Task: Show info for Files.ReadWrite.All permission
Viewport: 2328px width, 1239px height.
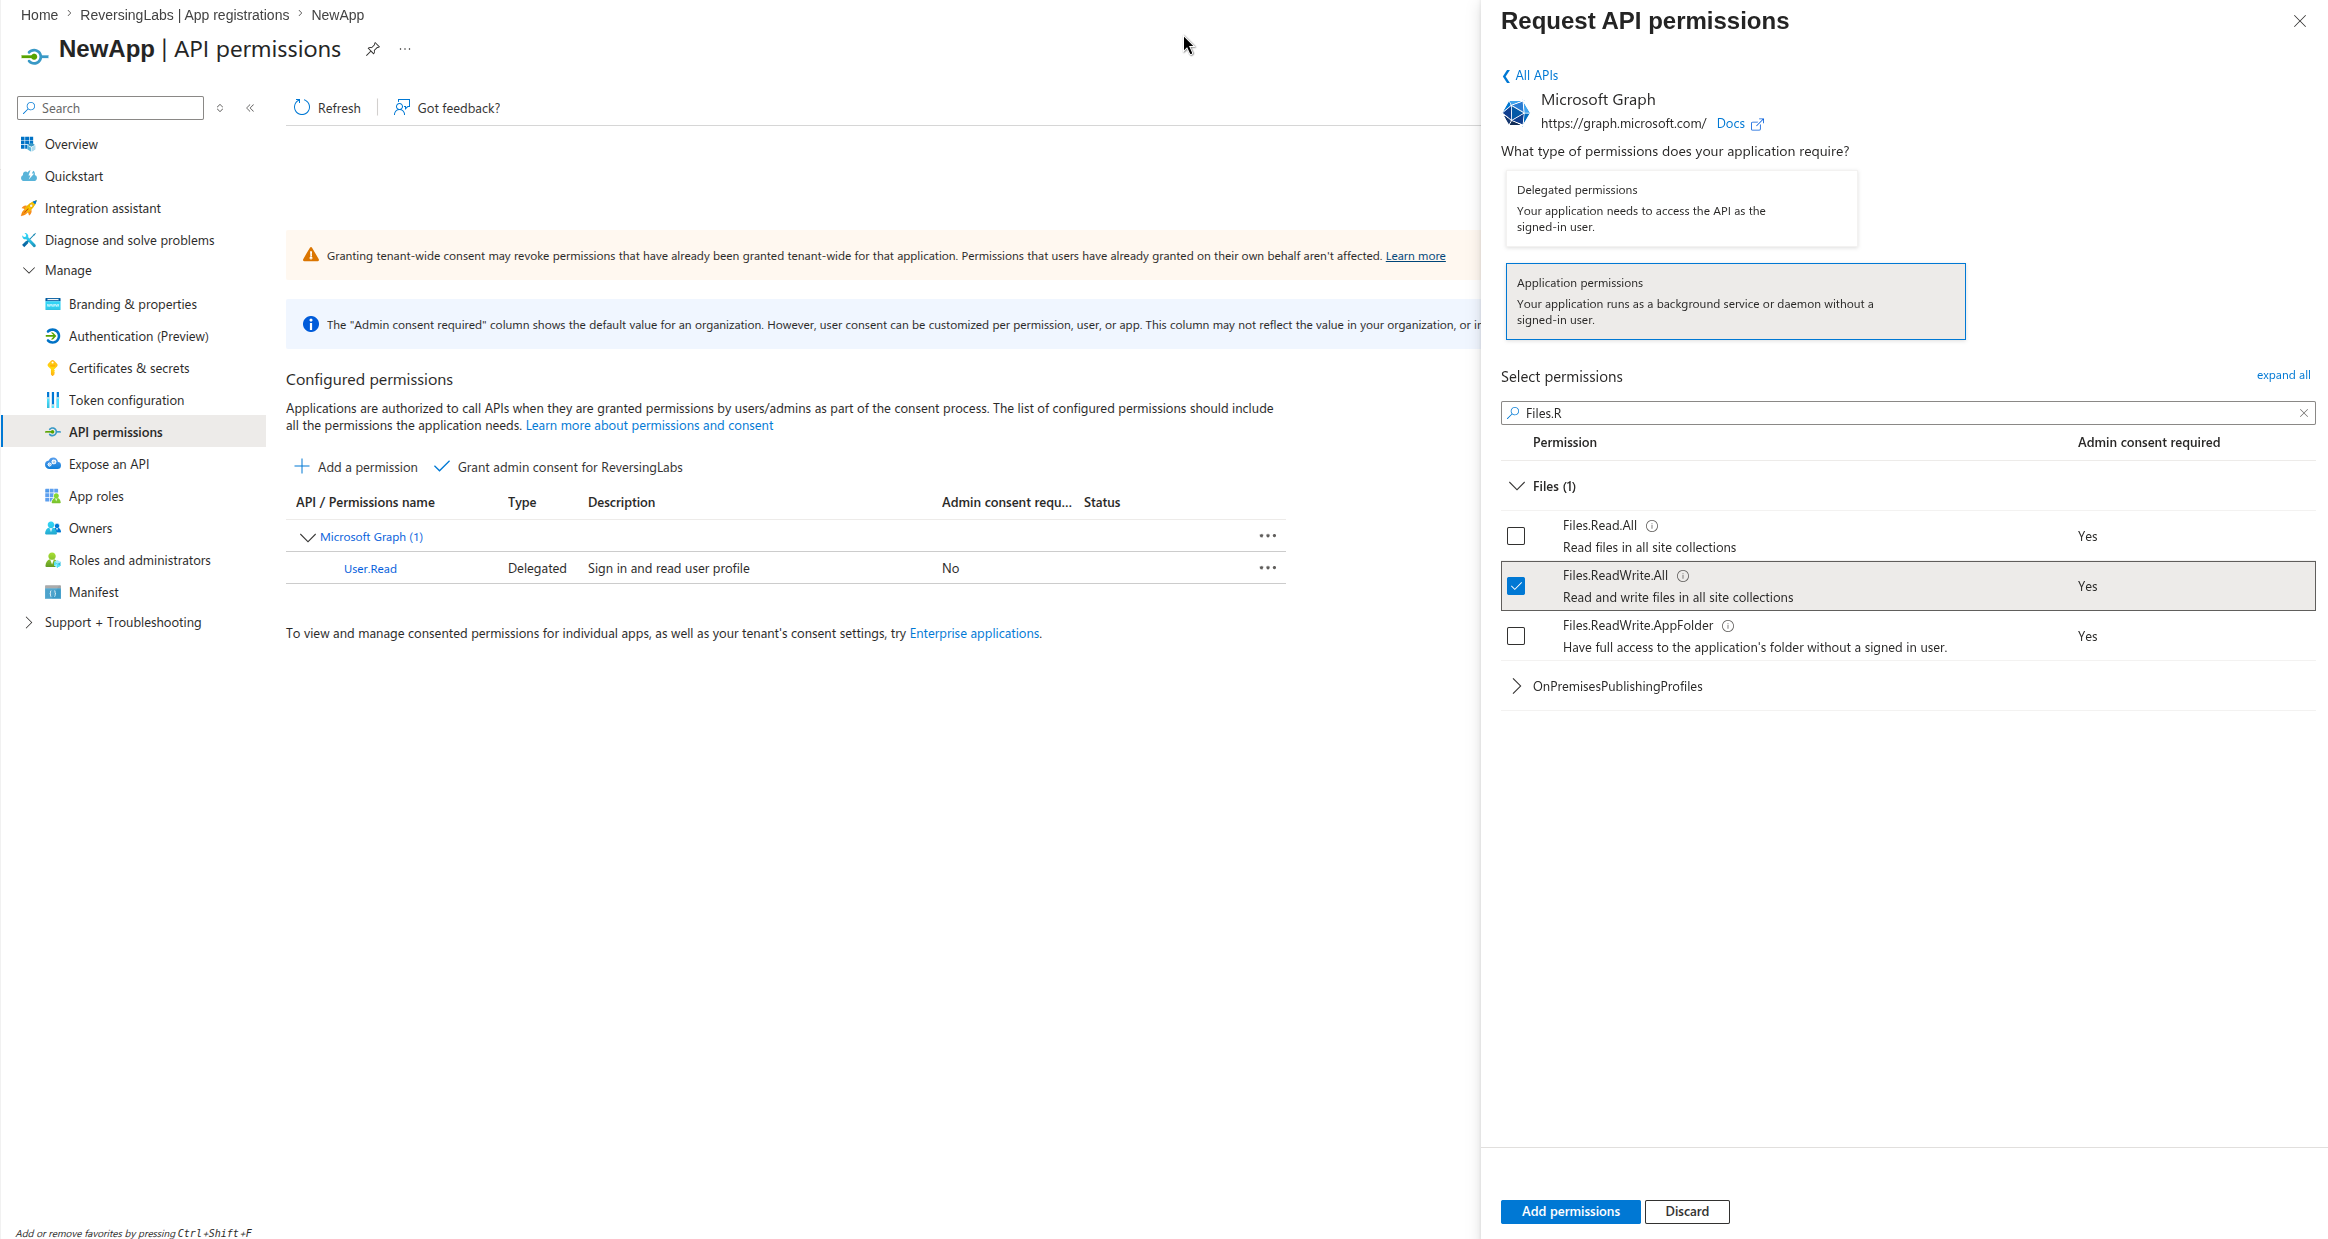Action: (1683, 576)
